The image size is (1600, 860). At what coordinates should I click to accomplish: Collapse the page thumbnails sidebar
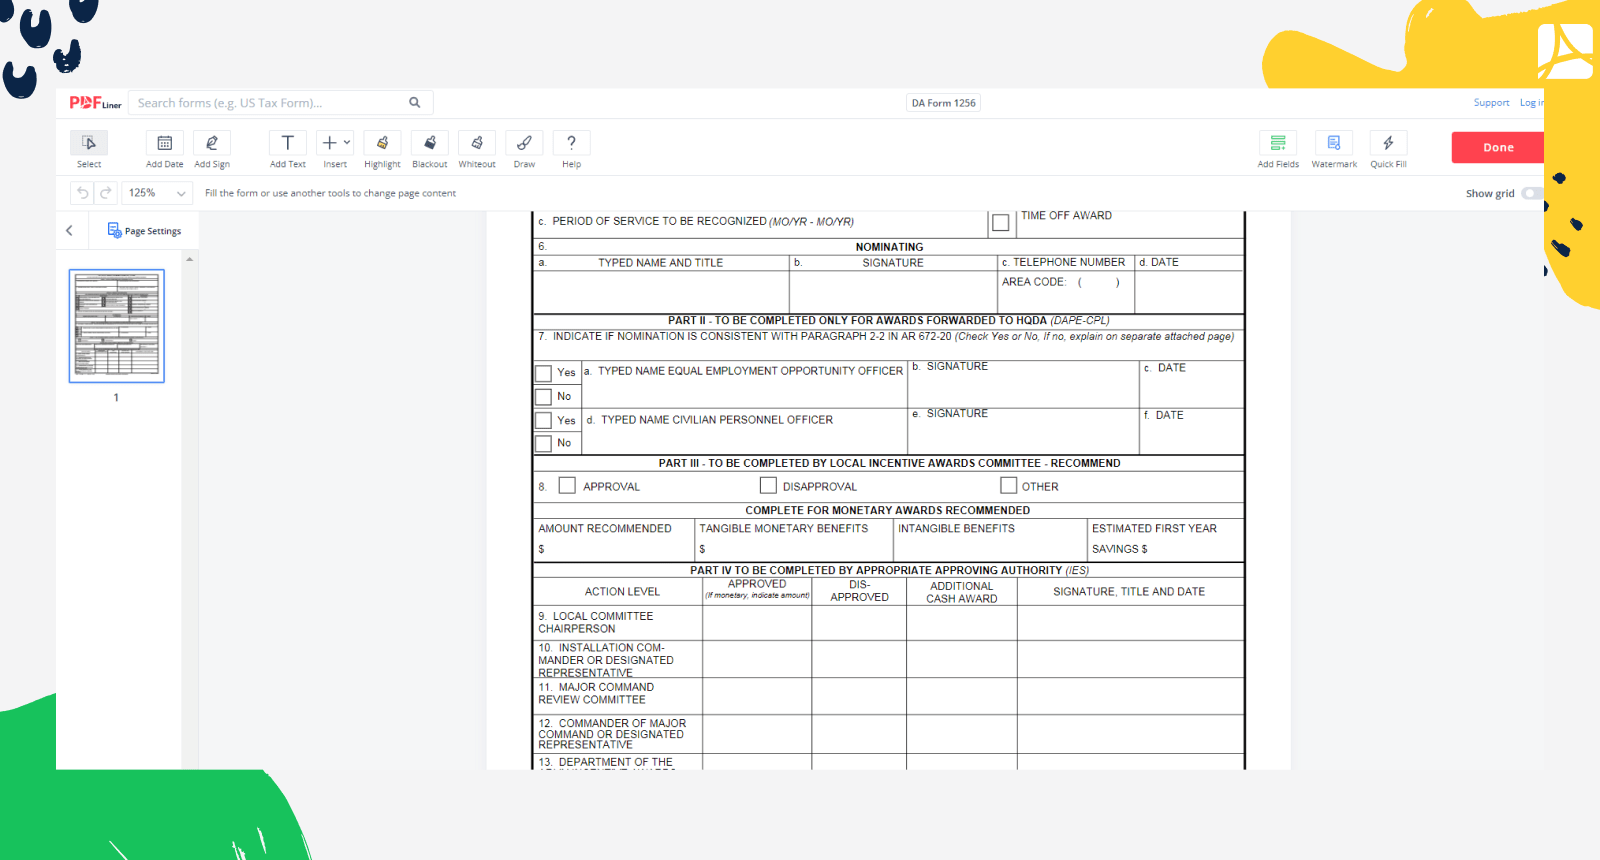69,231
